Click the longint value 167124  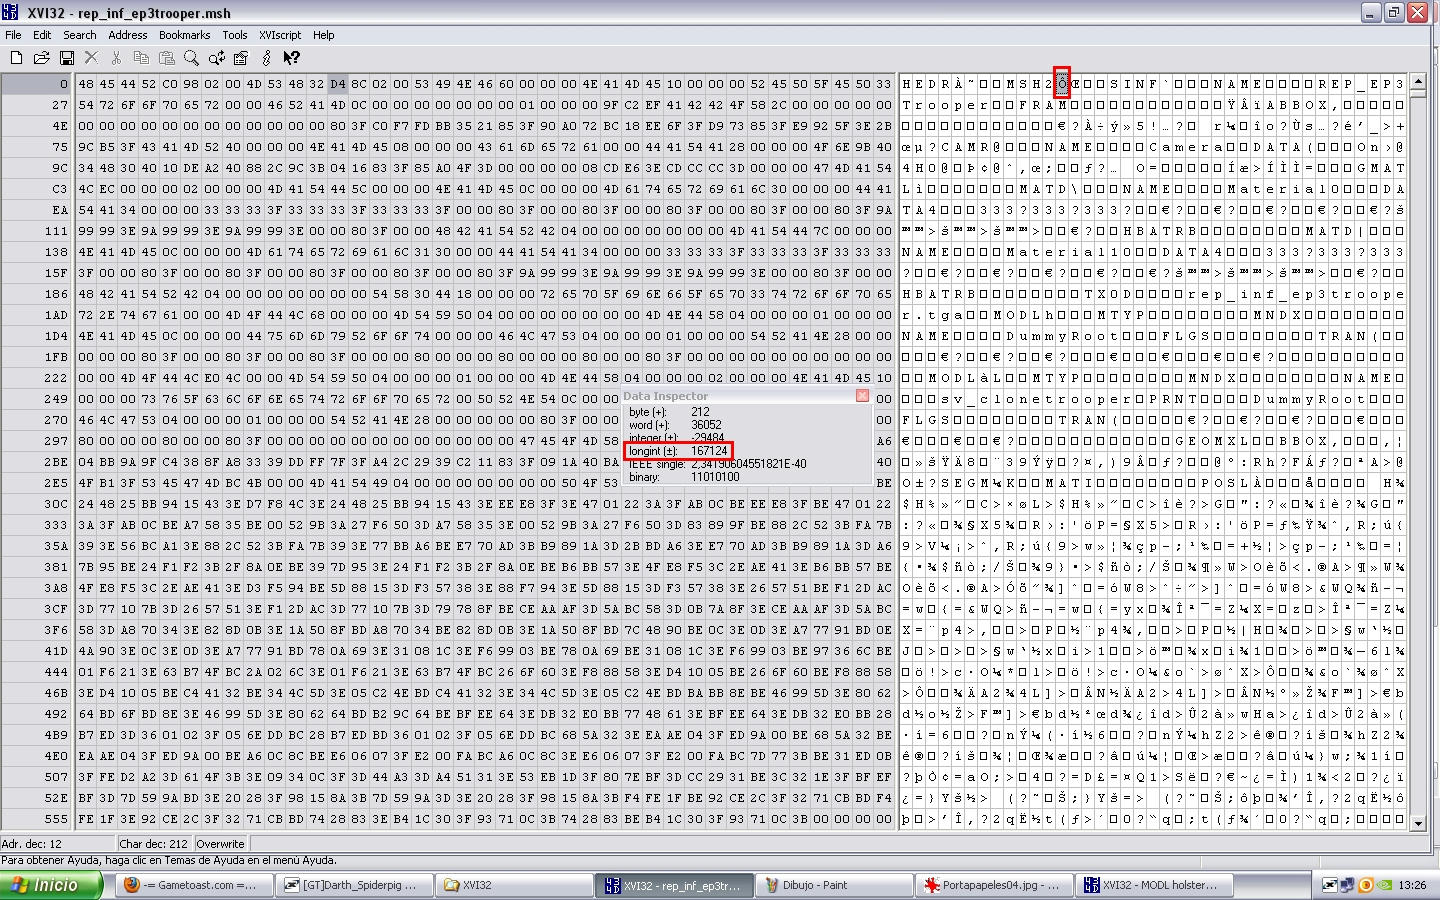[709, 451]
